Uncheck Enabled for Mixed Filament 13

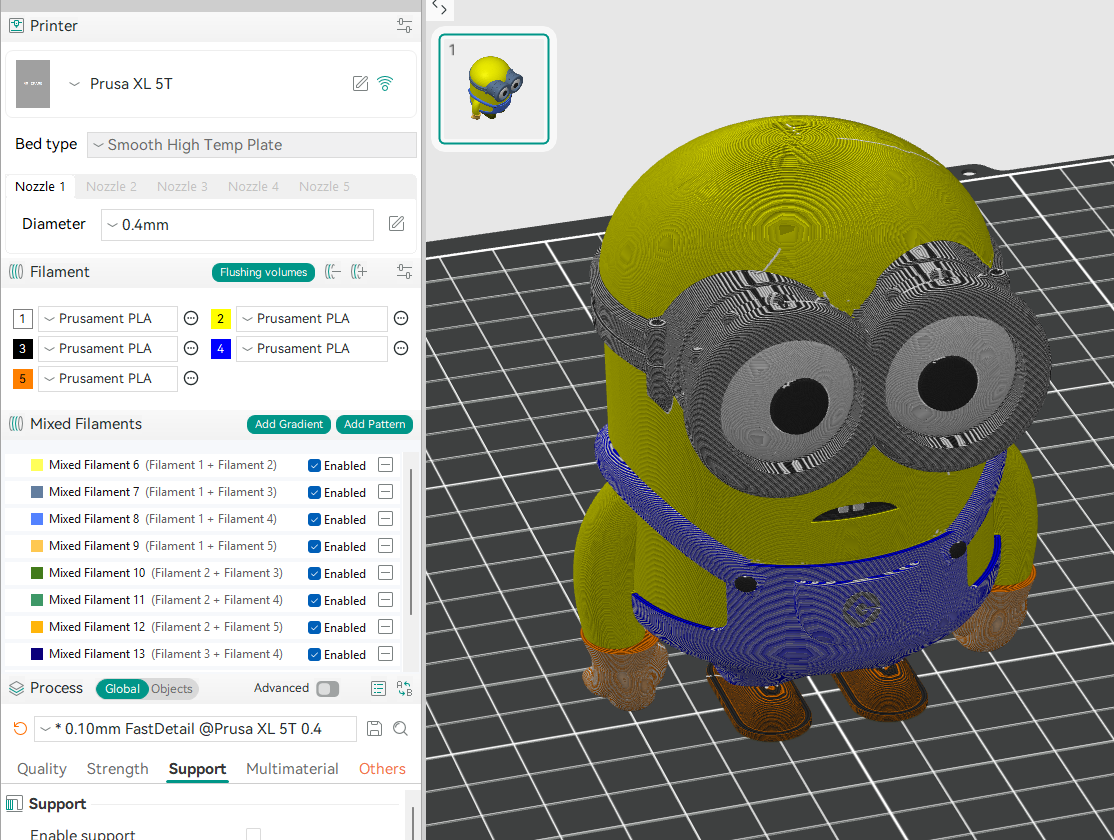(314, 655)
